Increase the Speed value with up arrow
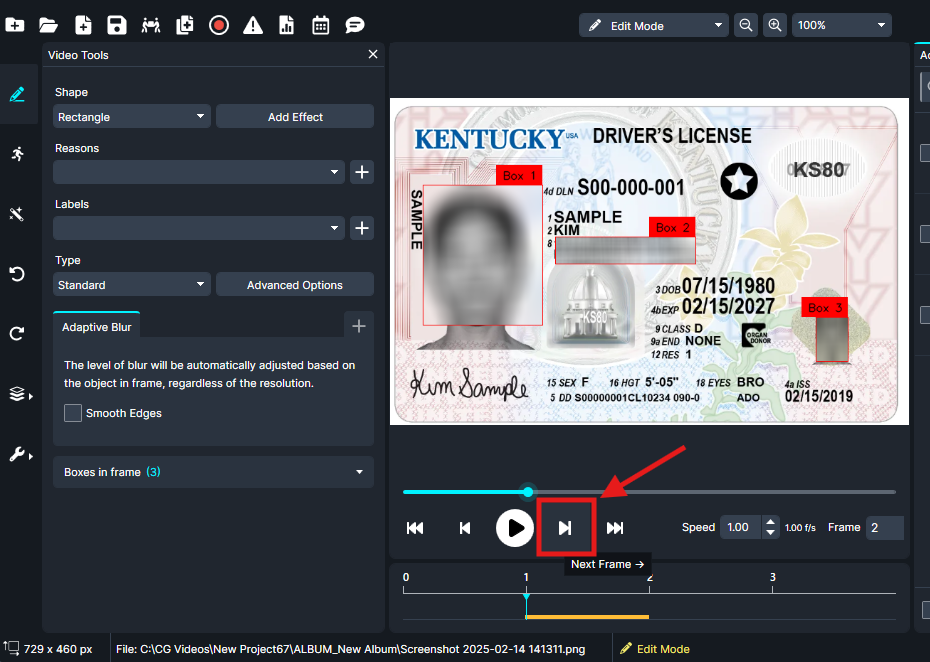Screen dimensions: 930x662 pos(770,521)
